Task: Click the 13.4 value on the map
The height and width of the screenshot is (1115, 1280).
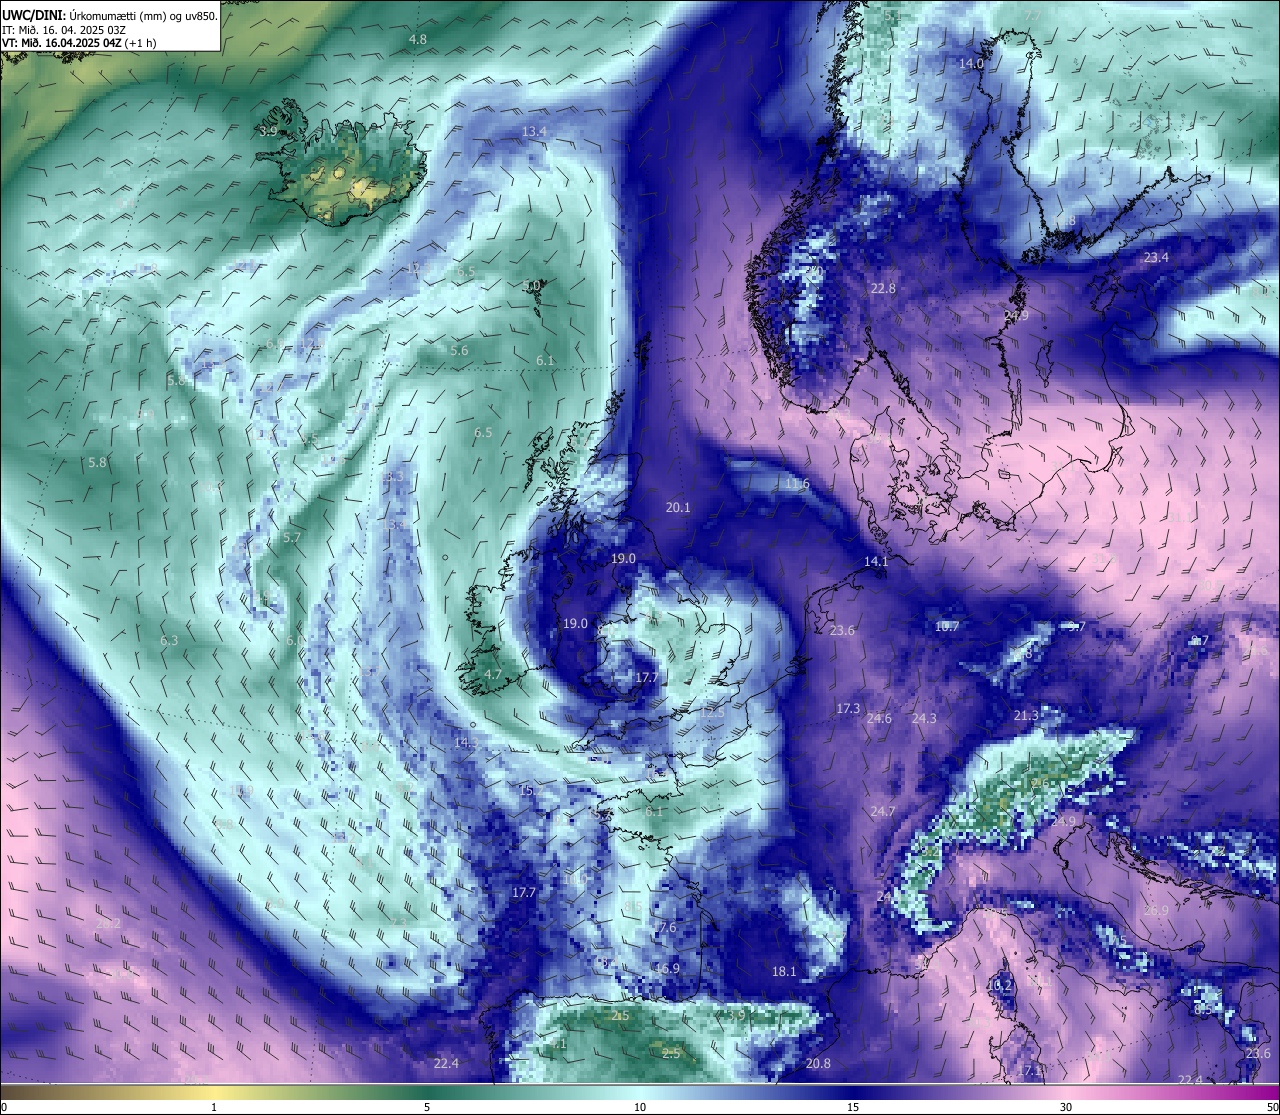Action: point(534,132)
